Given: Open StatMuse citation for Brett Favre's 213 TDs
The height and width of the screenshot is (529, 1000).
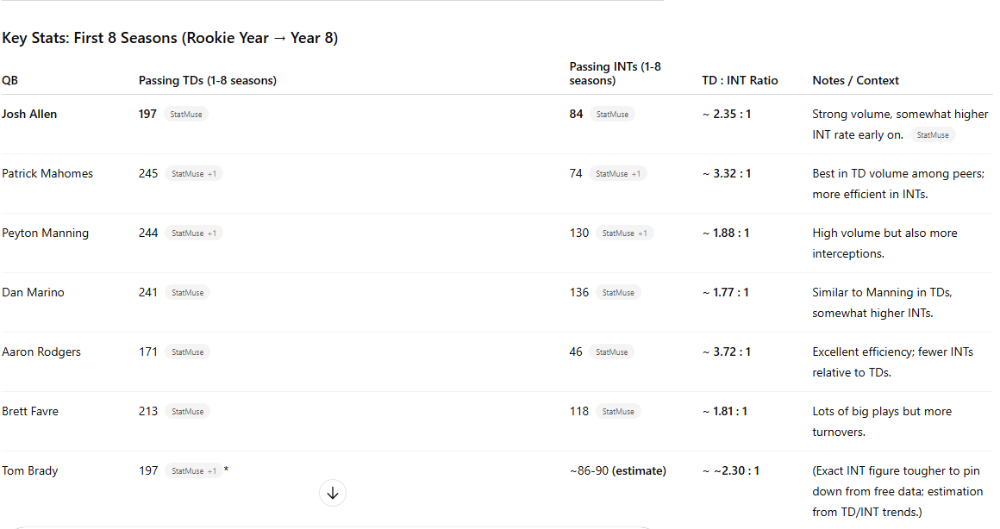Looking at the screenshot, I should tap(188, 412).
